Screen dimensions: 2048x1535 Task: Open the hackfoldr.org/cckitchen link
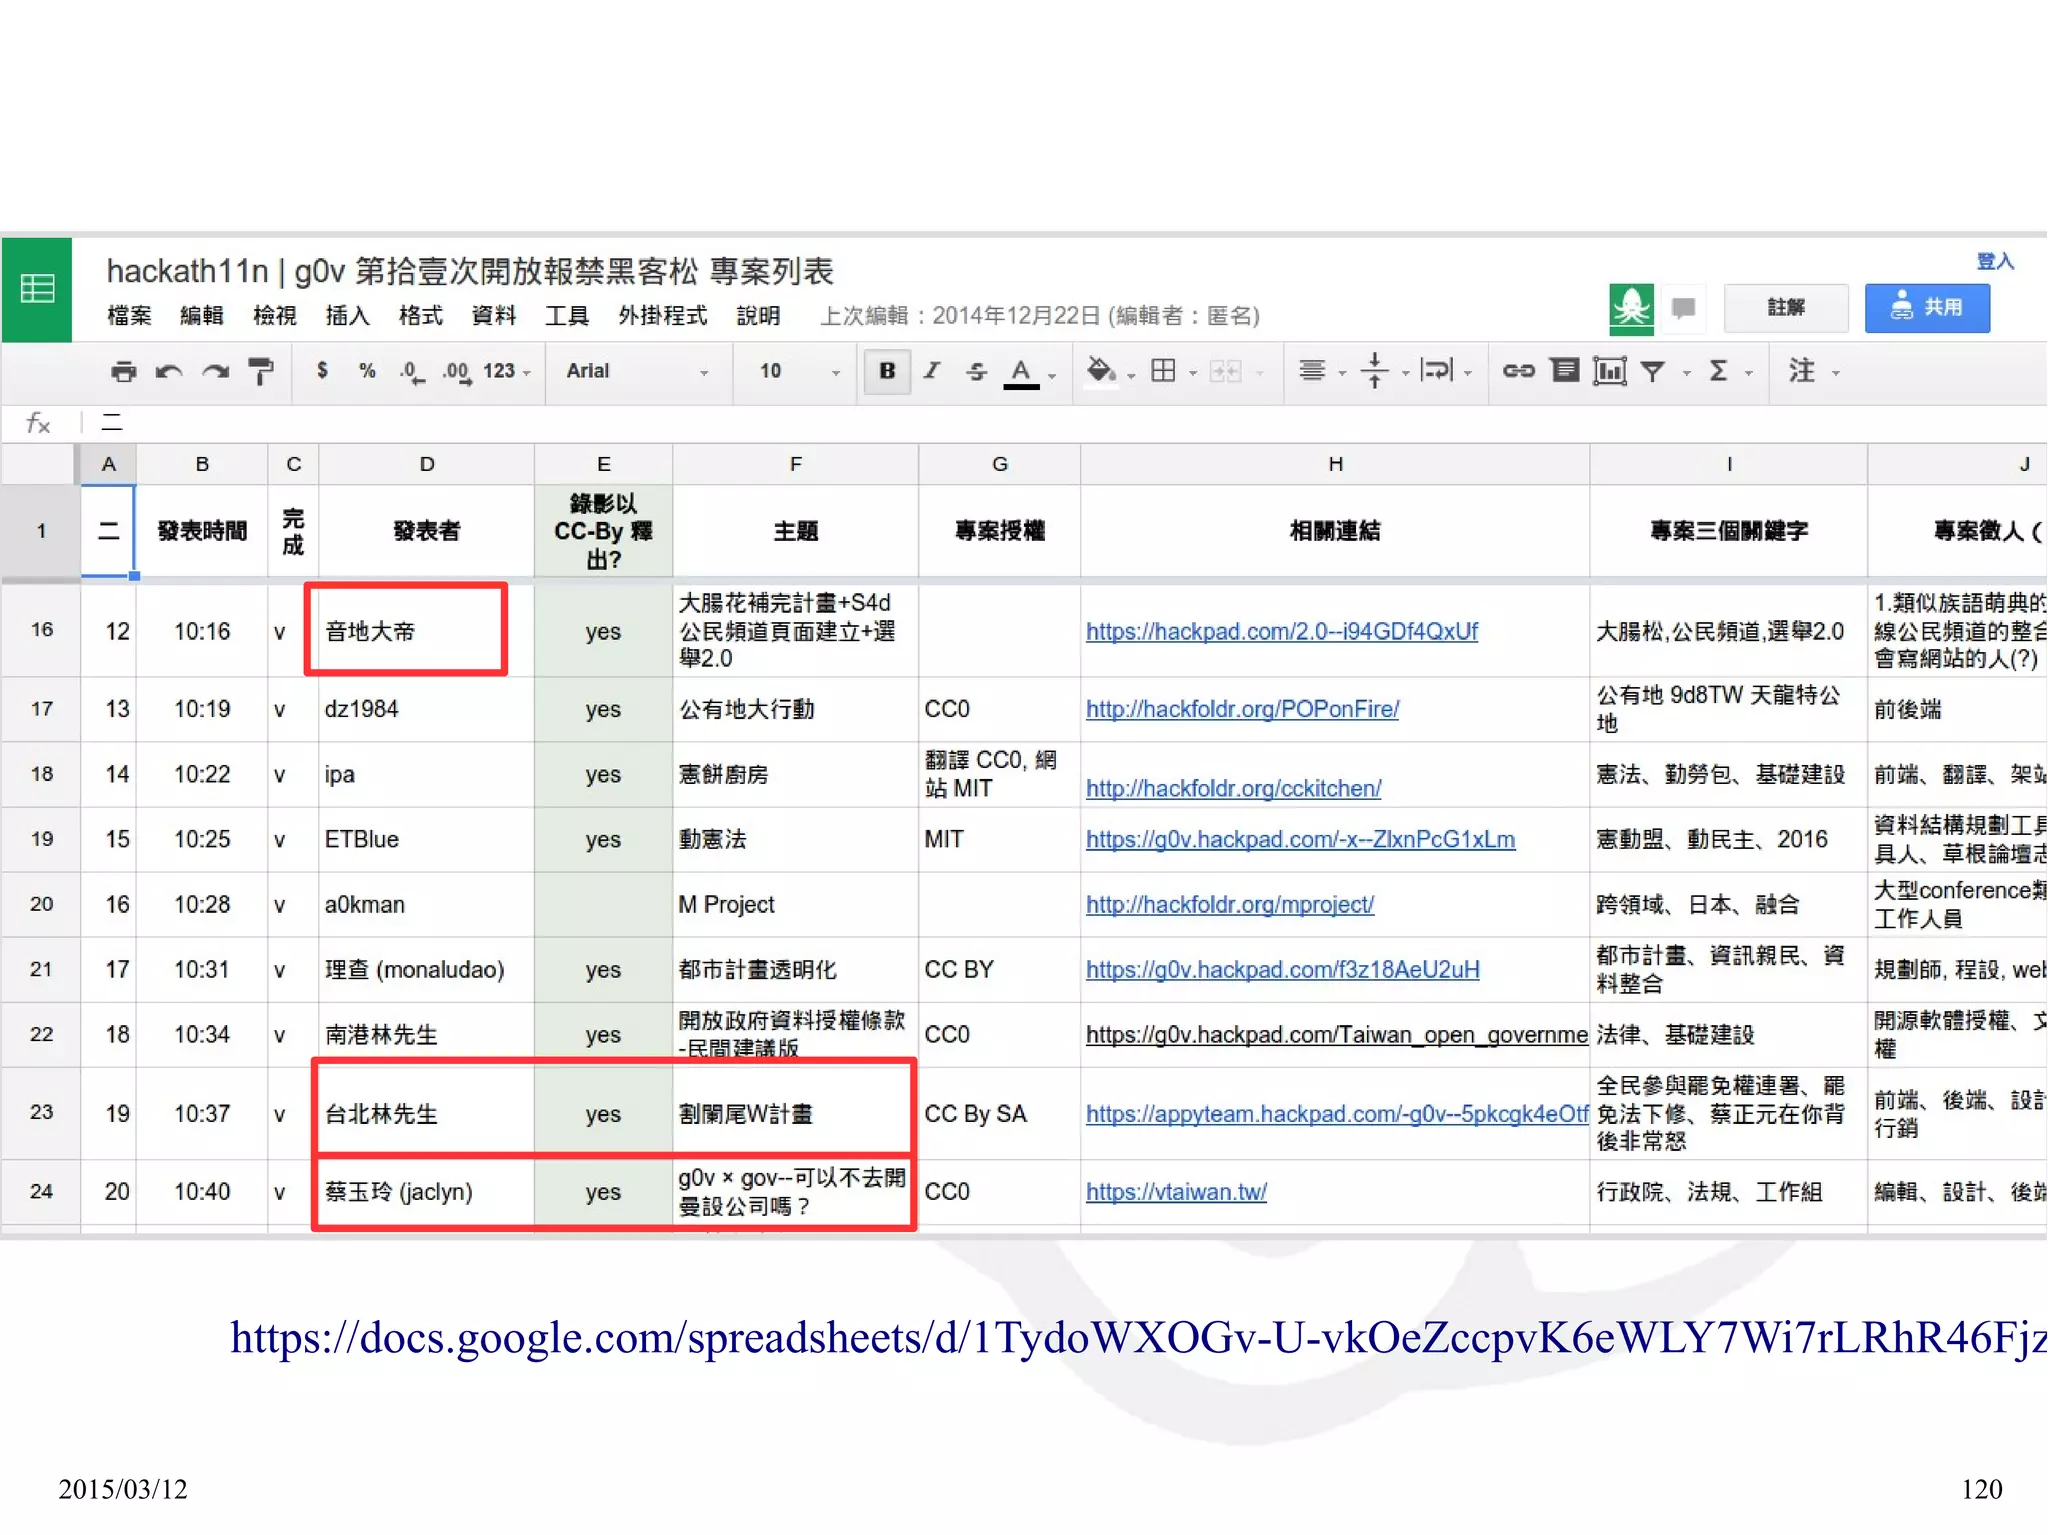click(x=1233, y=788)
